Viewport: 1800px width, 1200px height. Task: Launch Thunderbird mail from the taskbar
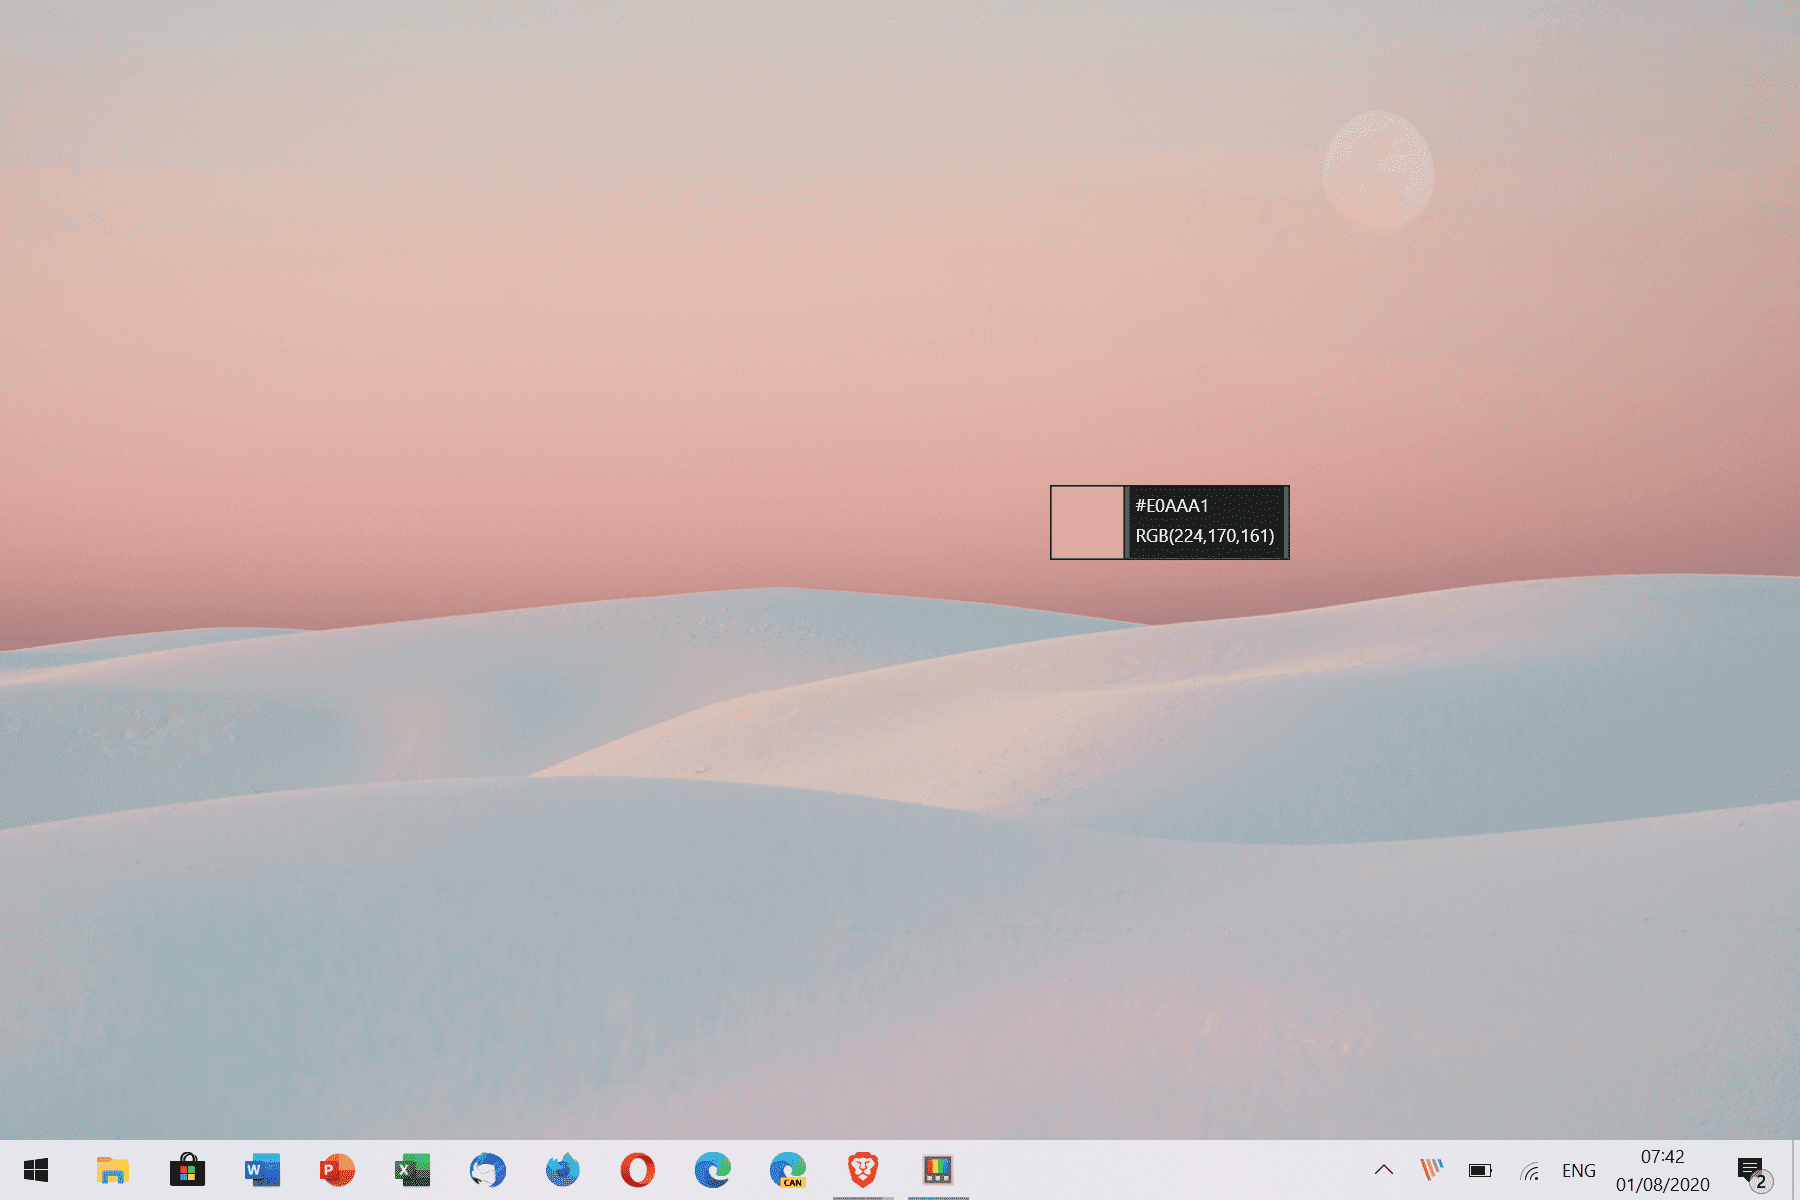[x=487, y=1170]
